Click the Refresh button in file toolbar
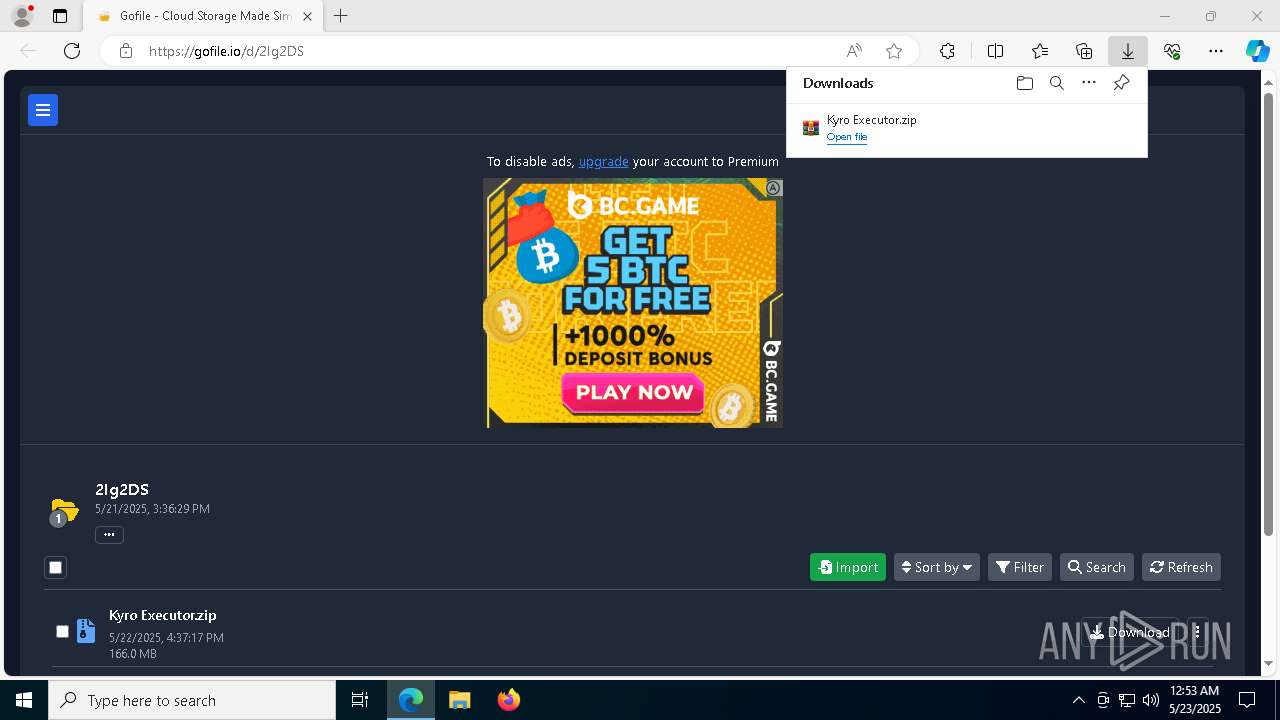This screenshot has height=720, width=1280. [1181, 567]
